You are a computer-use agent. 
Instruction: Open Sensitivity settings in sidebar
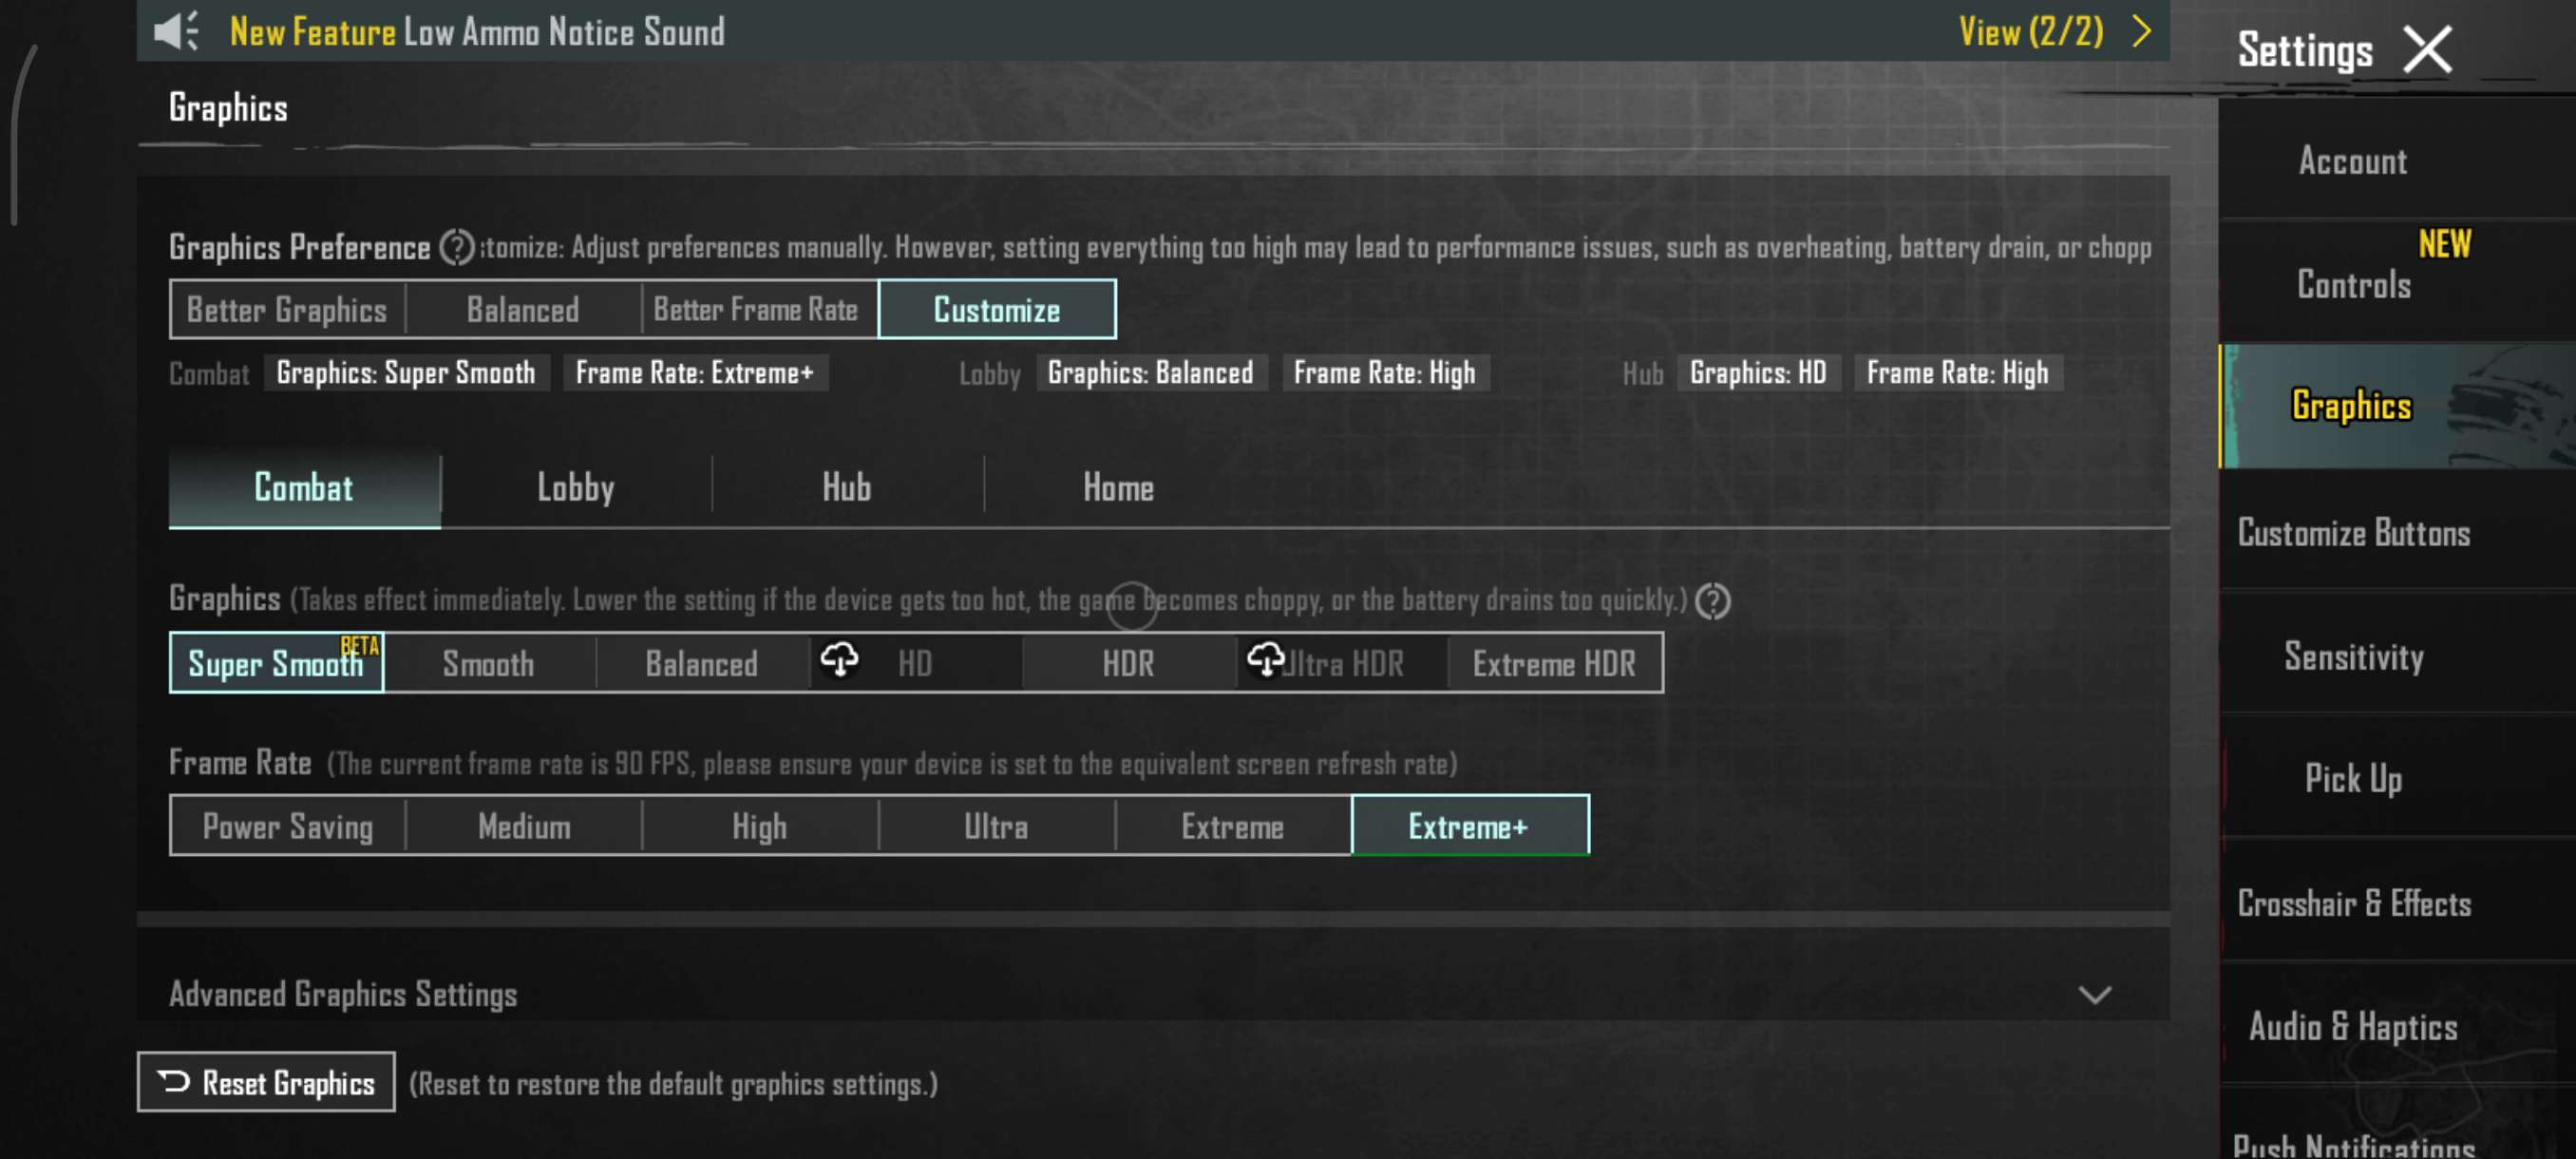coord(2353,656)
